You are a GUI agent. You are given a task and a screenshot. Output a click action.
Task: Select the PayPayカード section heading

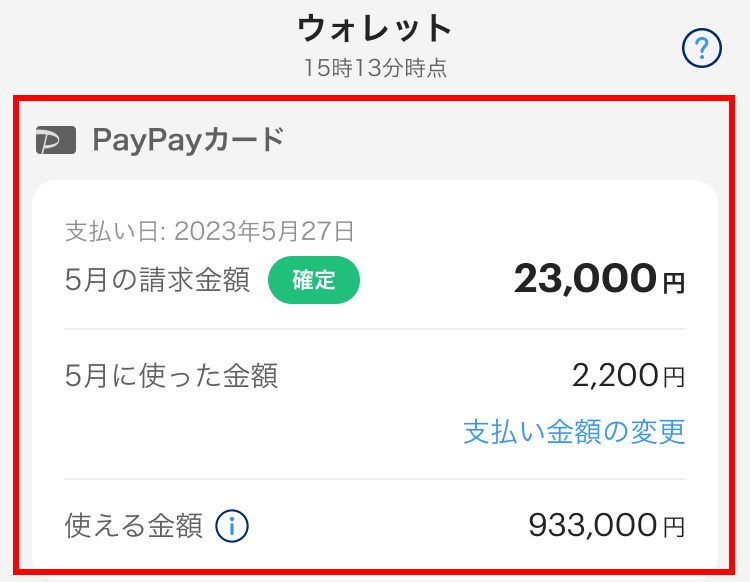(x=188, y=140)
